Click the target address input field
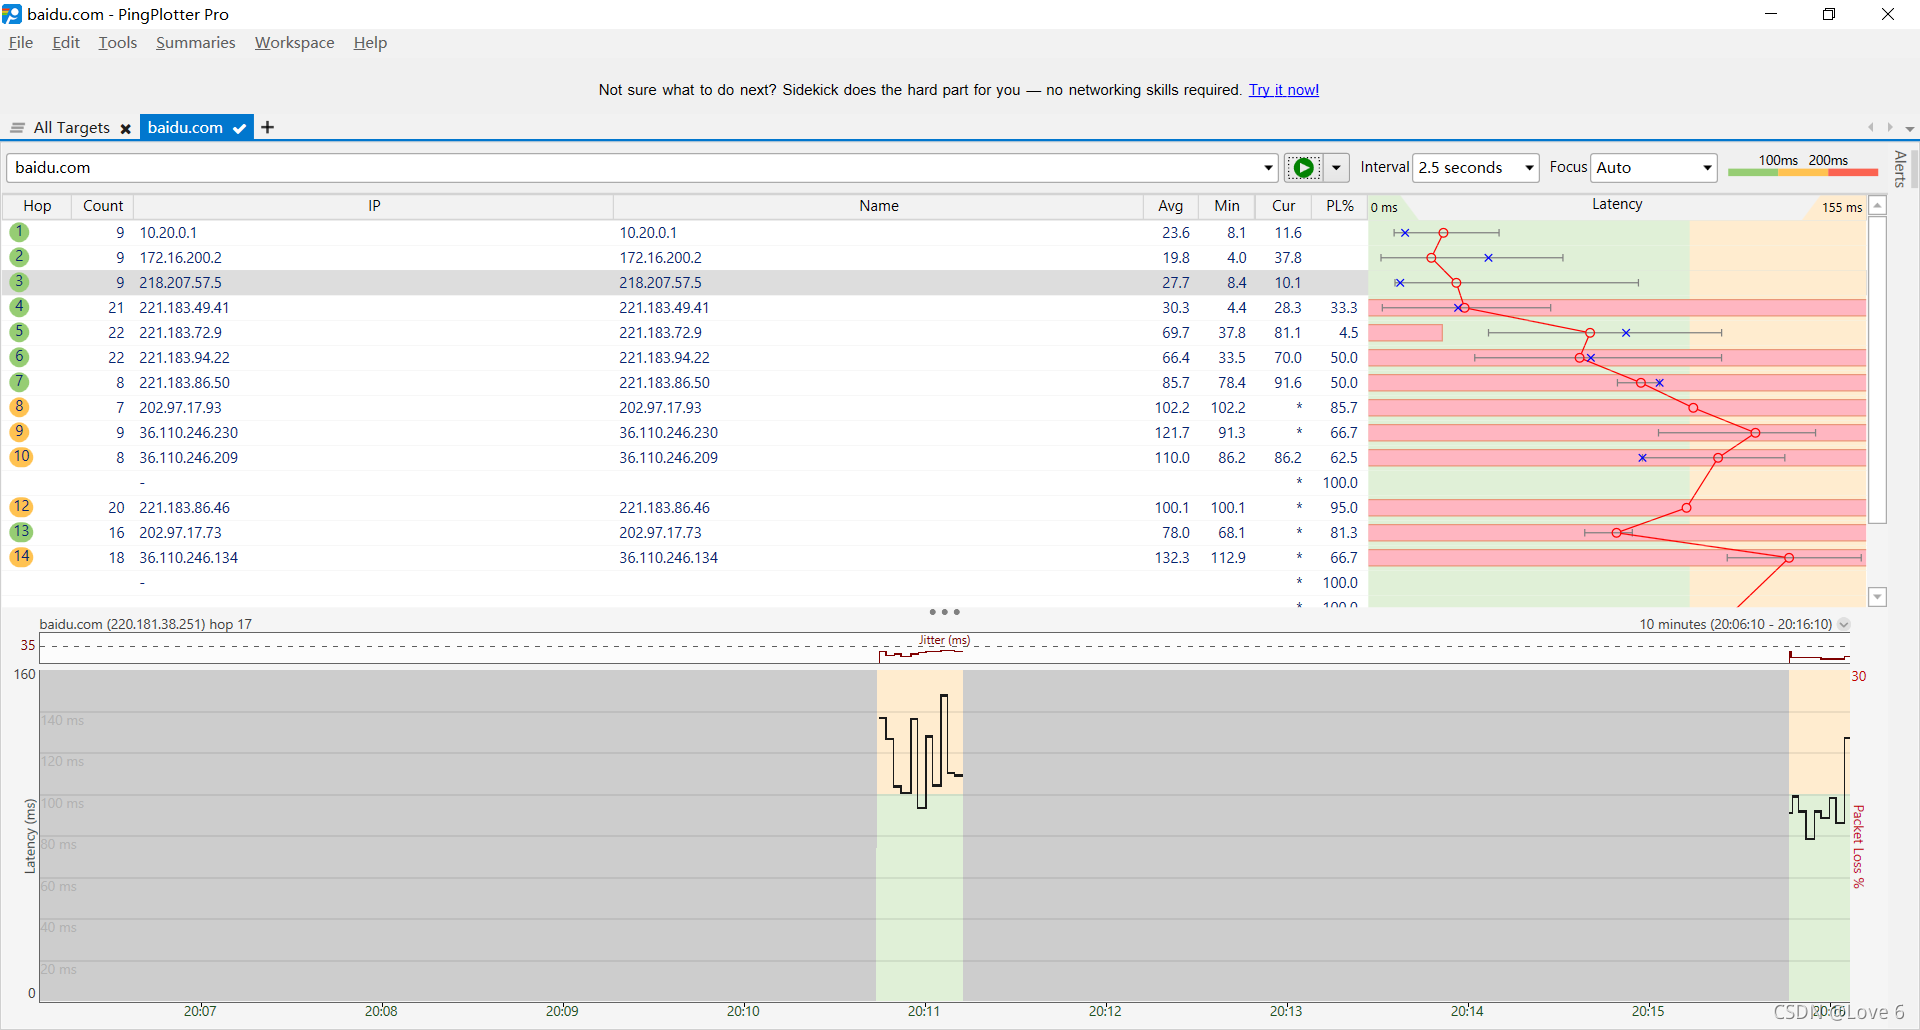The height and width of the screenshot is (1030, 1920). (x=634, y=168)
